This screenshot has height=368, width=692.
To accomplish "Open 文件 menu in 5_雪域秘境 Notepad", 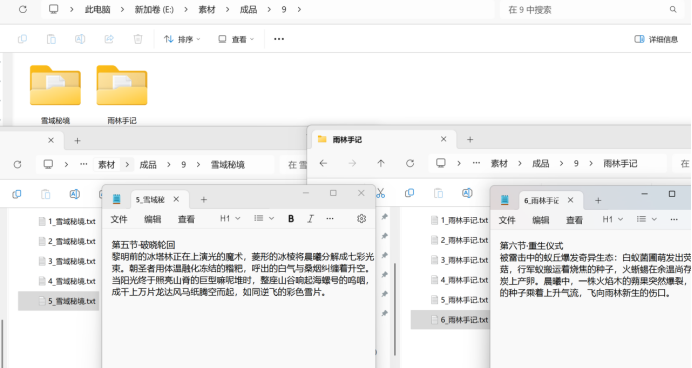I will tap(119, 219).
